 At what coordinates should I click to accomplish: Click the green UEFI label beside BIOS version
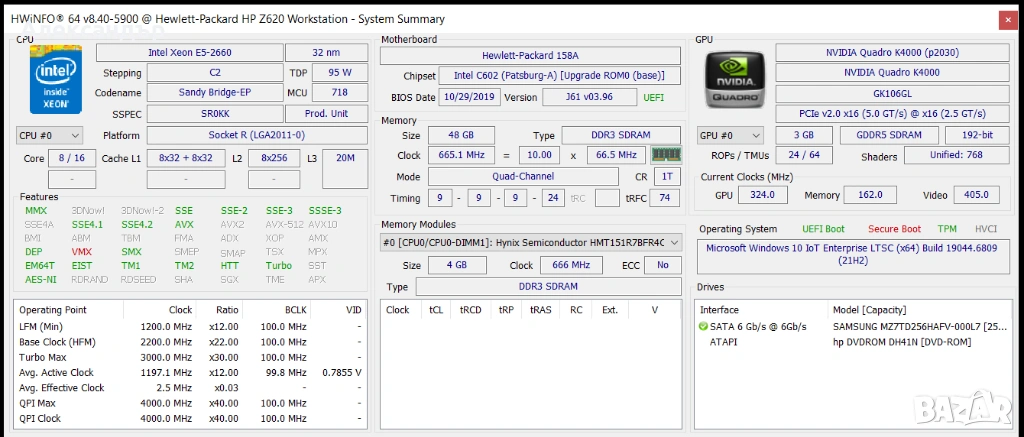tap(654, 97)
